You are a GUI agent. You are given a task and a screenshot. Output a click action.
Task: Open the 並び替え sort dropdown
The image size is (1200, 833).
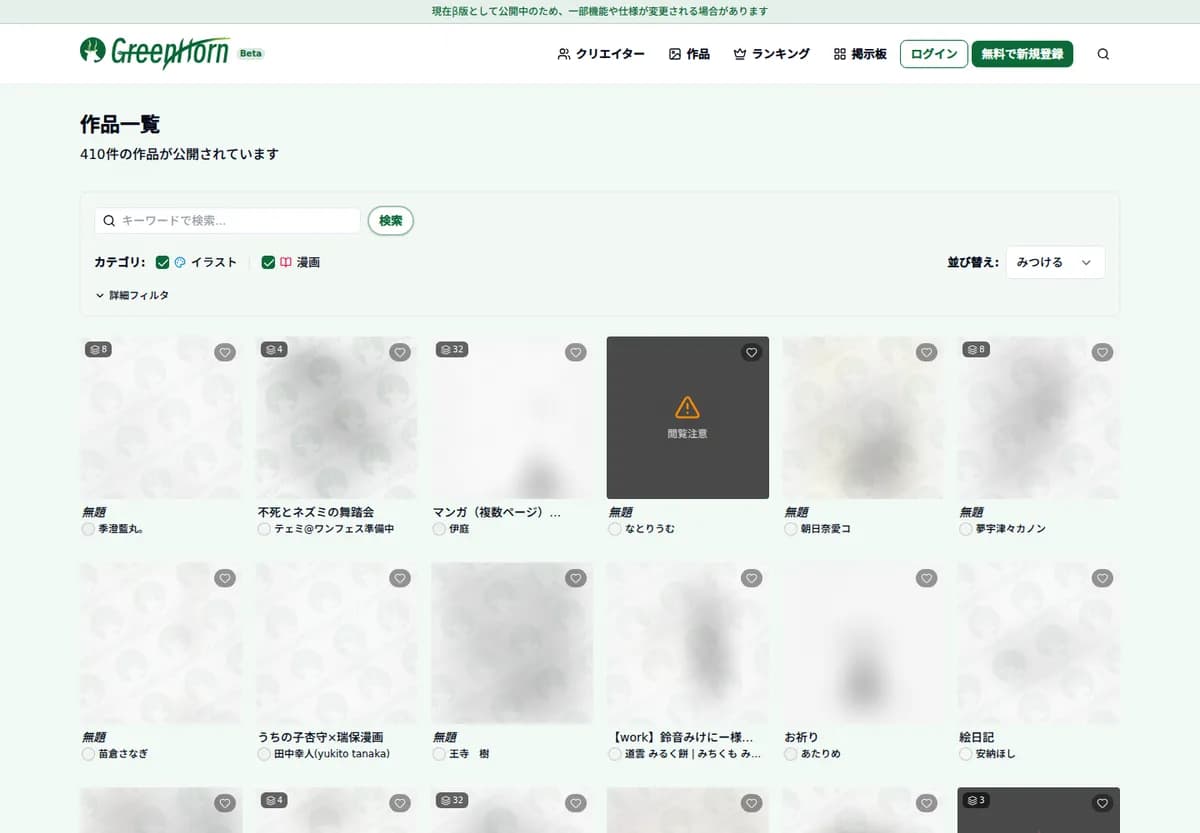pyautogui.click(x=1055, y=262)
